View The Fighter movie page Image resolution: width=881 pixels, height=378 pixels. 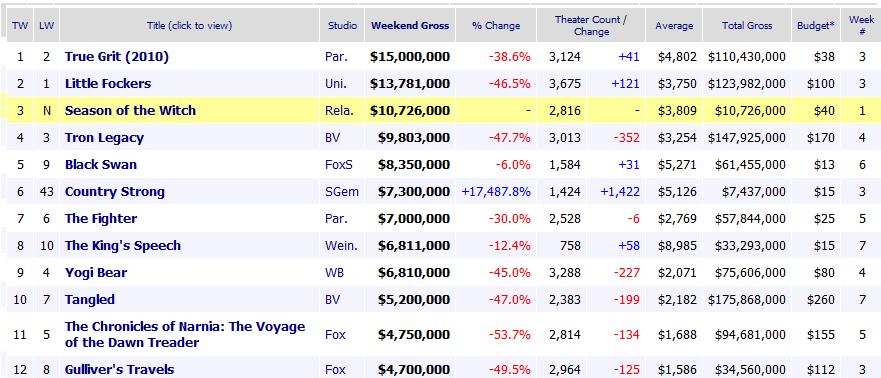point(101,218)
